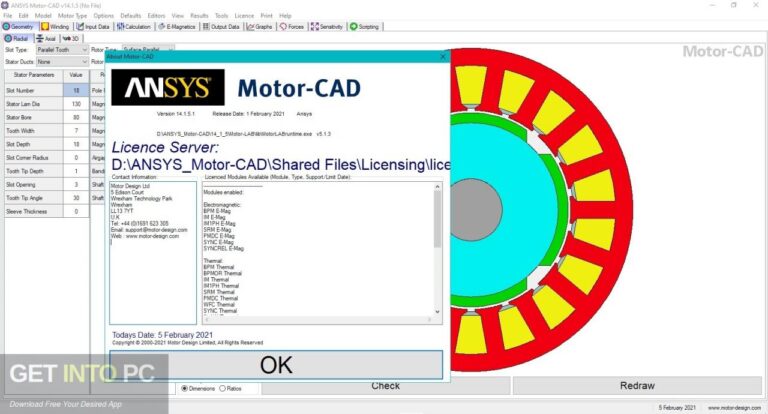The height and width of the screenshot is (414, 768).
Task: Switch to the Winding tab
Action: click(x=55, y=26)
